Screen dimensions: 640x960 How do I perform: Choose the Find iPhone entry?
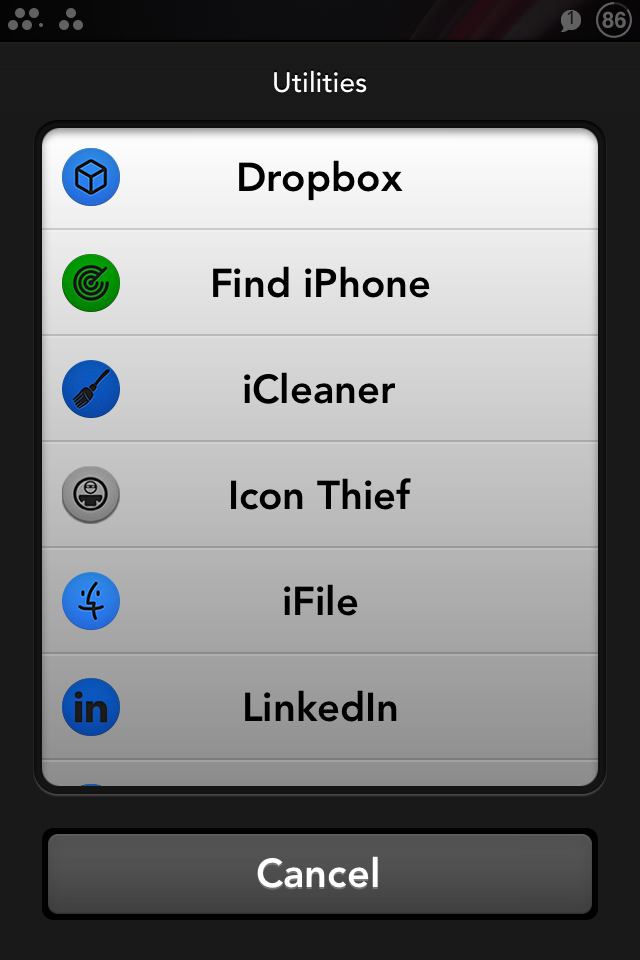[320, 283]
